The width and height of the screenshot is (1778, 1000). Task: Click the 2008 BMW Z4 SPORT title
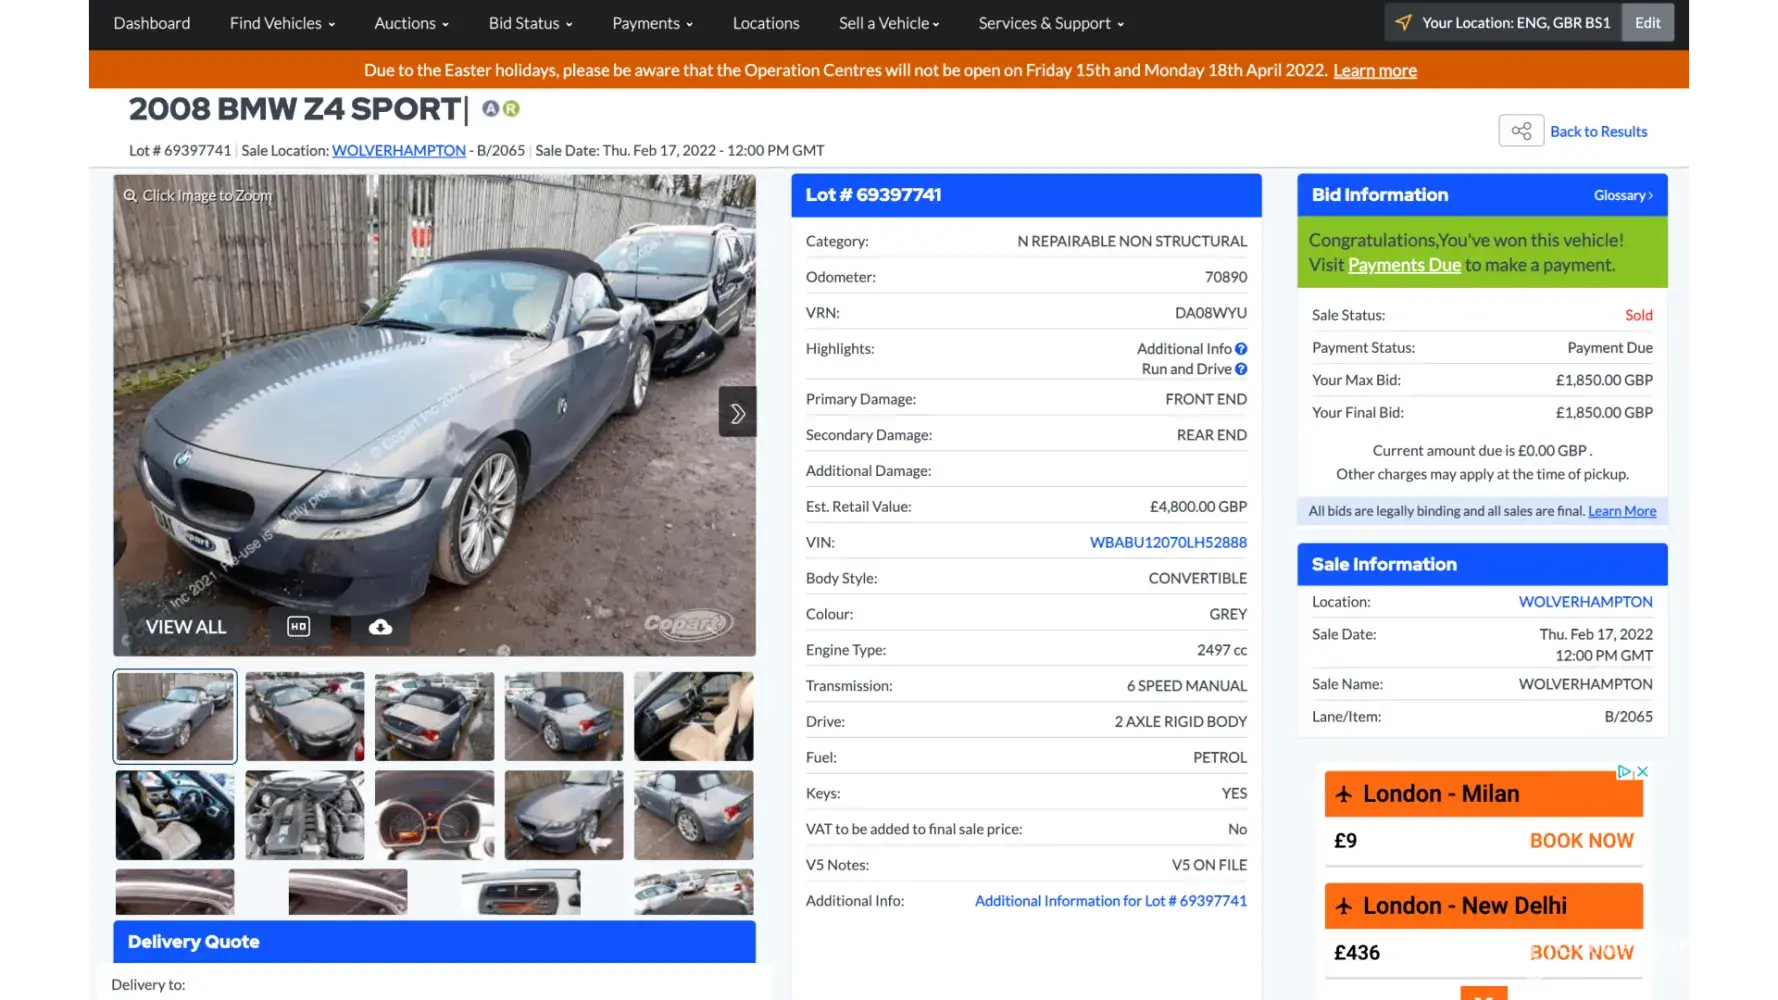pos(295,109)
